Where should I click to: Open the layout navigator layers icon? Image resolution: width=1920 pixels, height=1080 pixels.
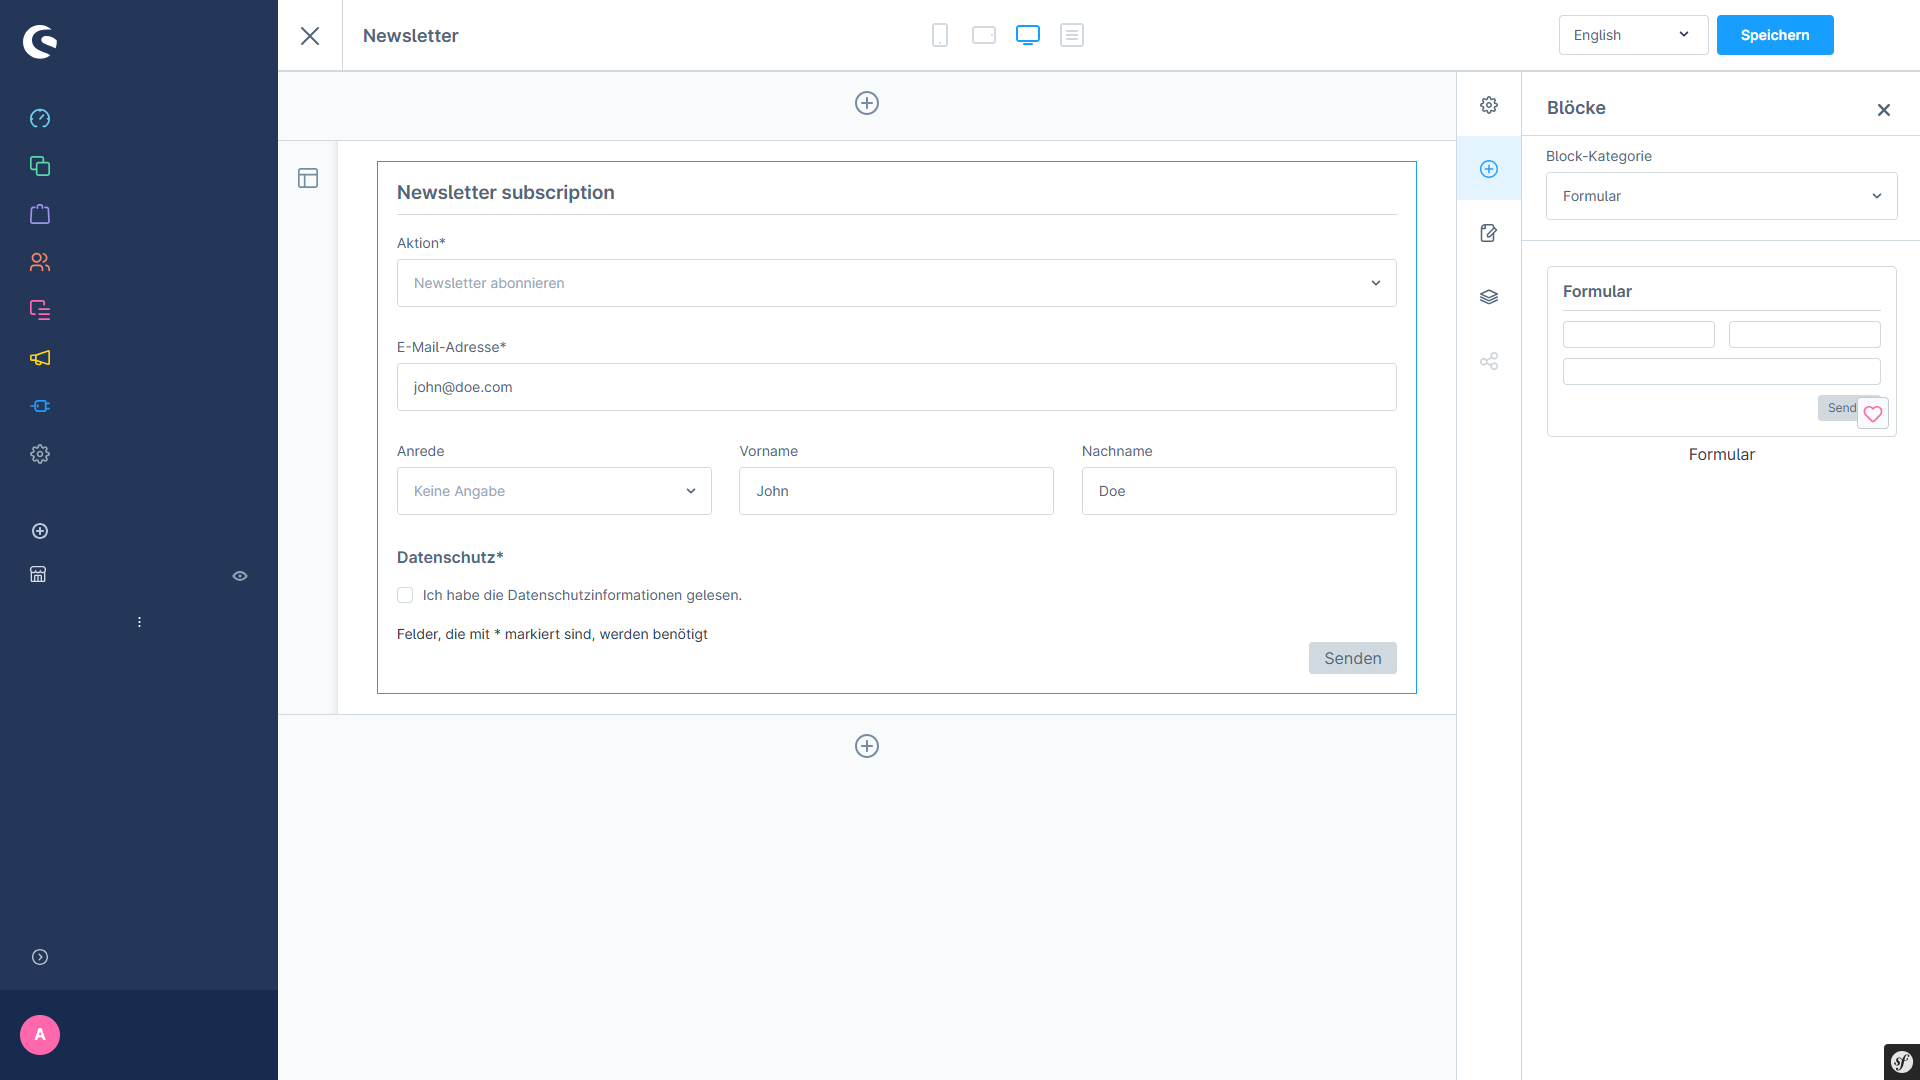click(1489, 297)
